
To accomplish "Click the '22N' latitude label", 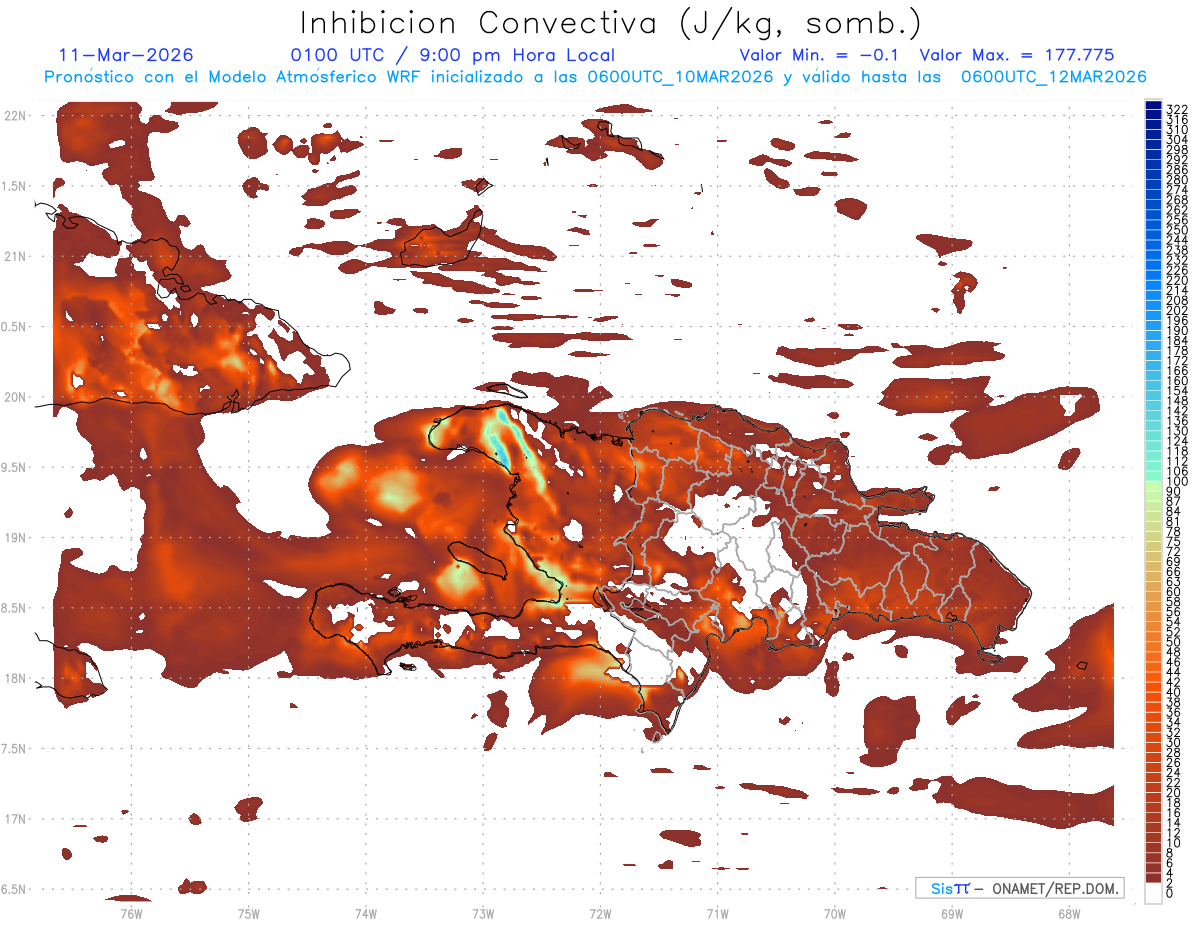I will click(14, 116).
